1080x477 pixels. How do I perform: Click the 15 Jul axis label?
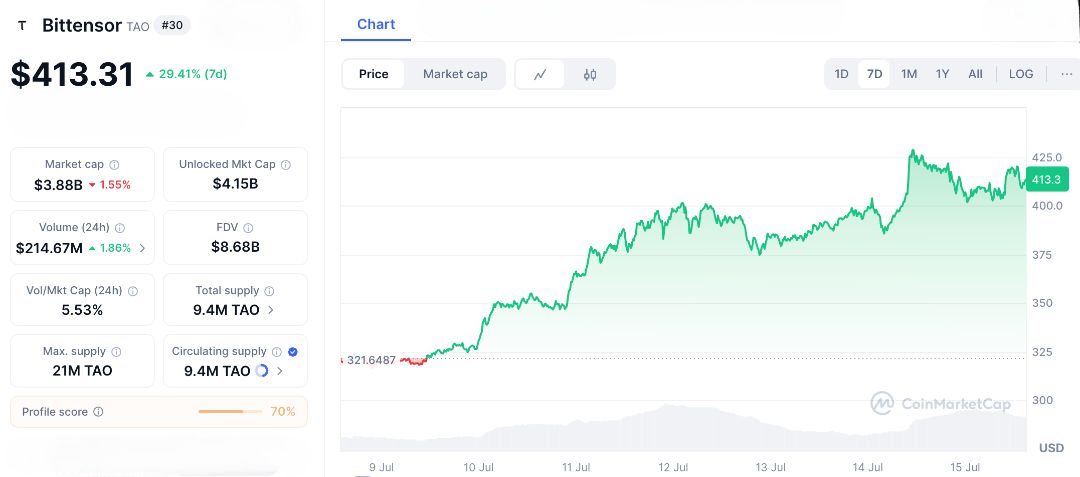(x=964, y=467)
